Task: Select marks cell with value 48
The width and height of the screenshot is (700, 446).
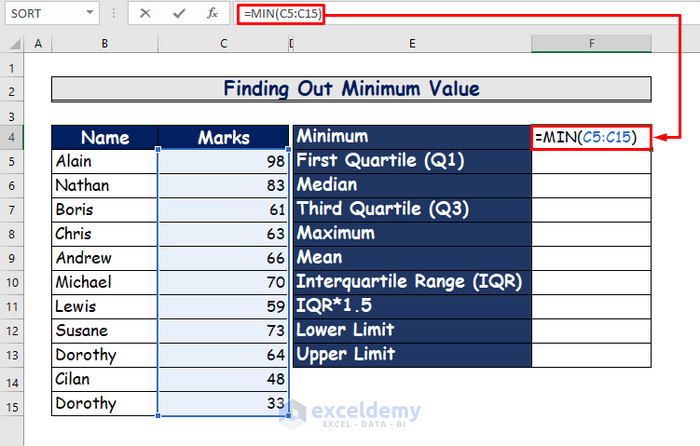Action: tap(224, 379)
